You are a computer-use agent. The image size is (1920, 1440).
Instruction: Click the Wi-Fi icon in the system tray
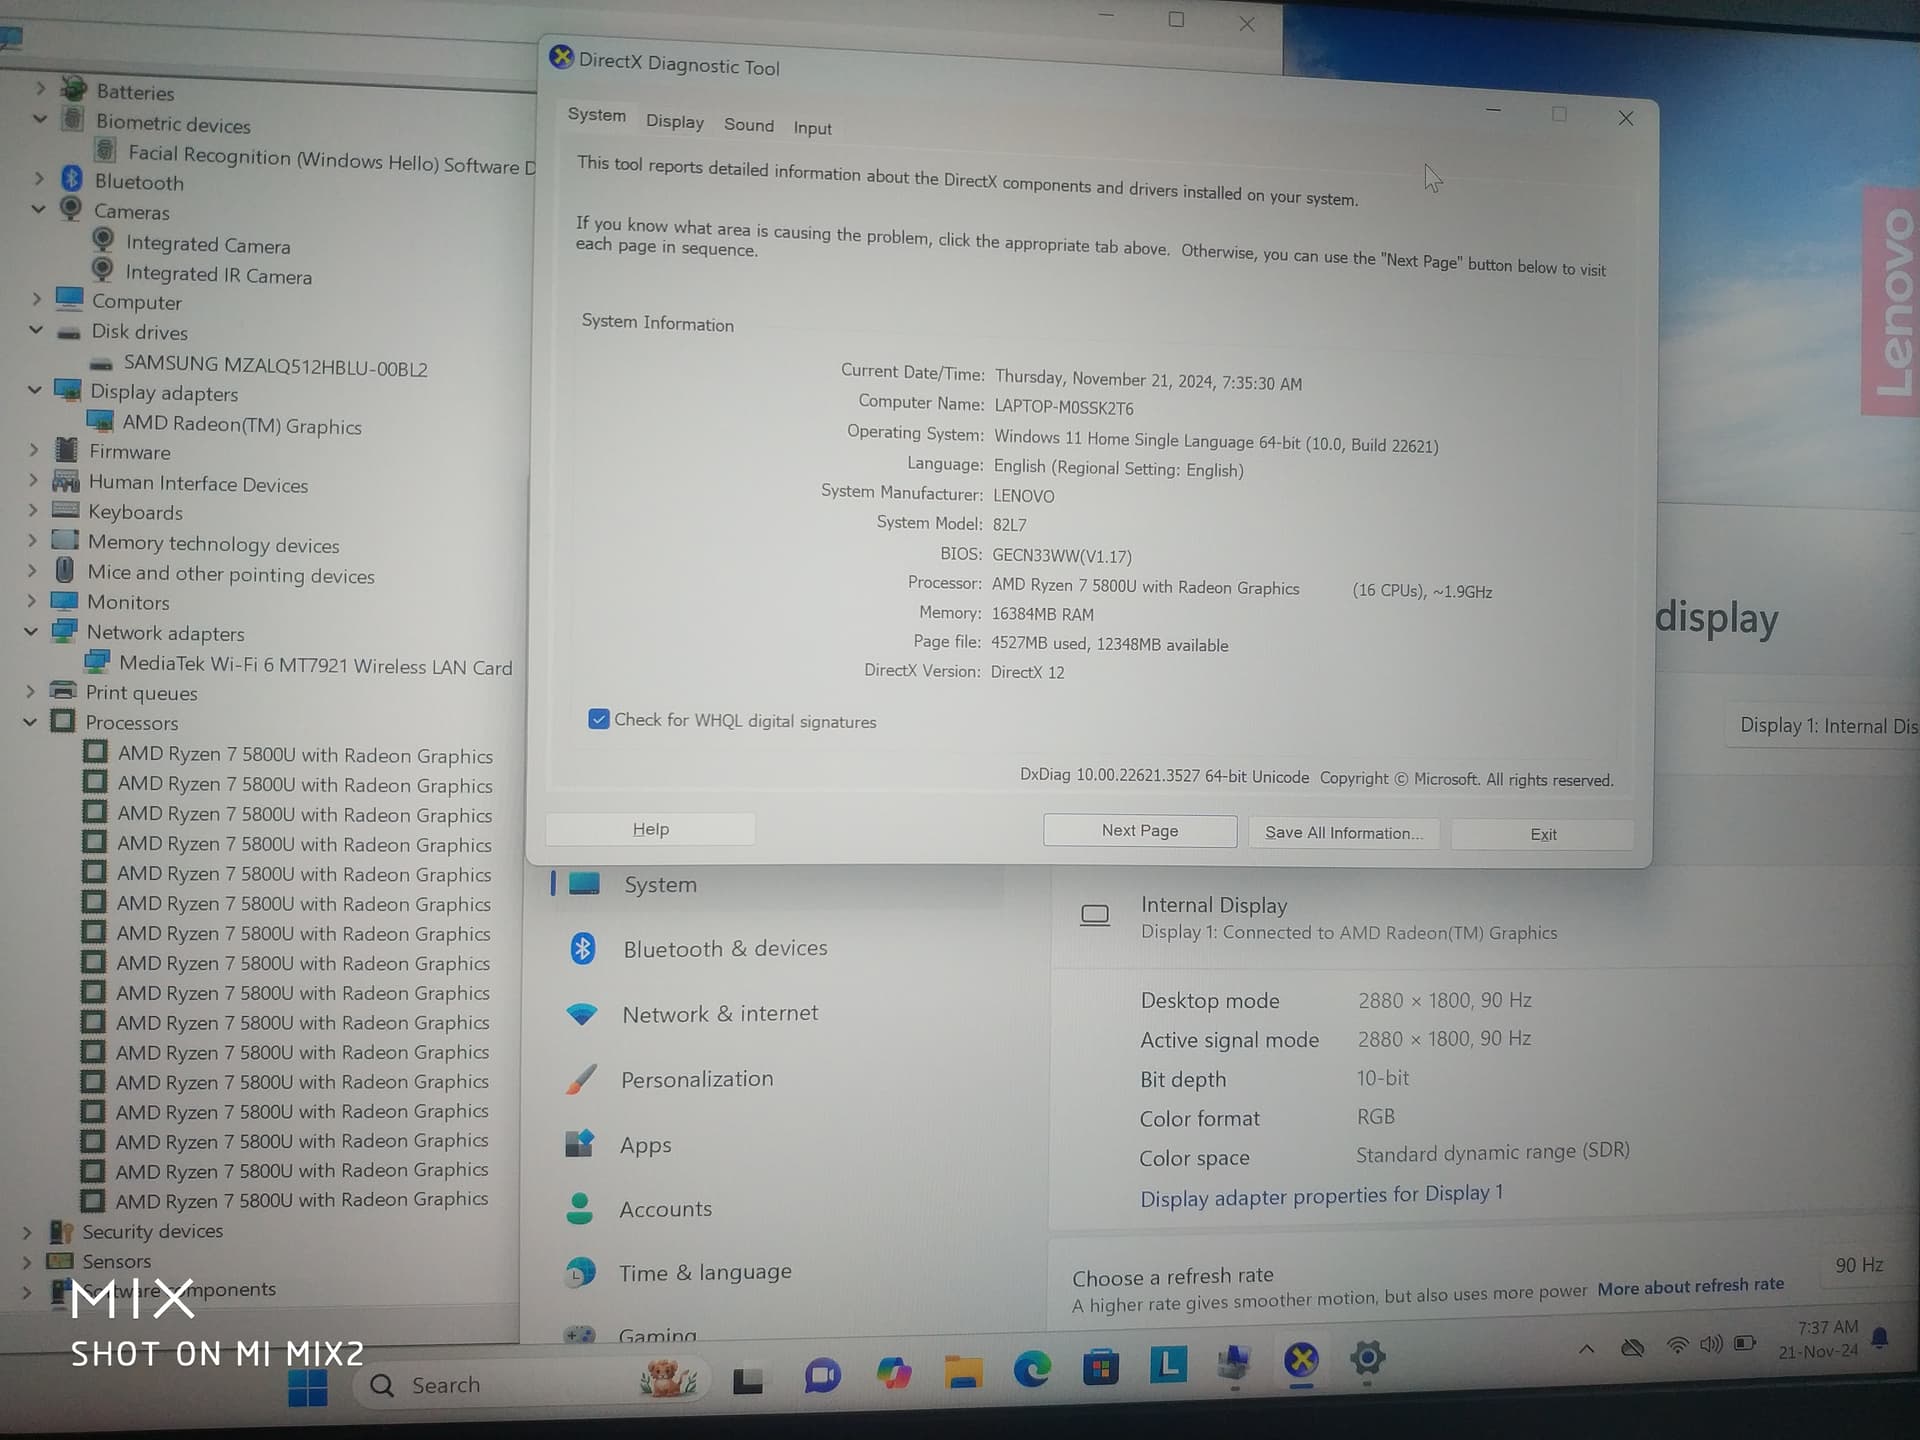[1677, 1345]
